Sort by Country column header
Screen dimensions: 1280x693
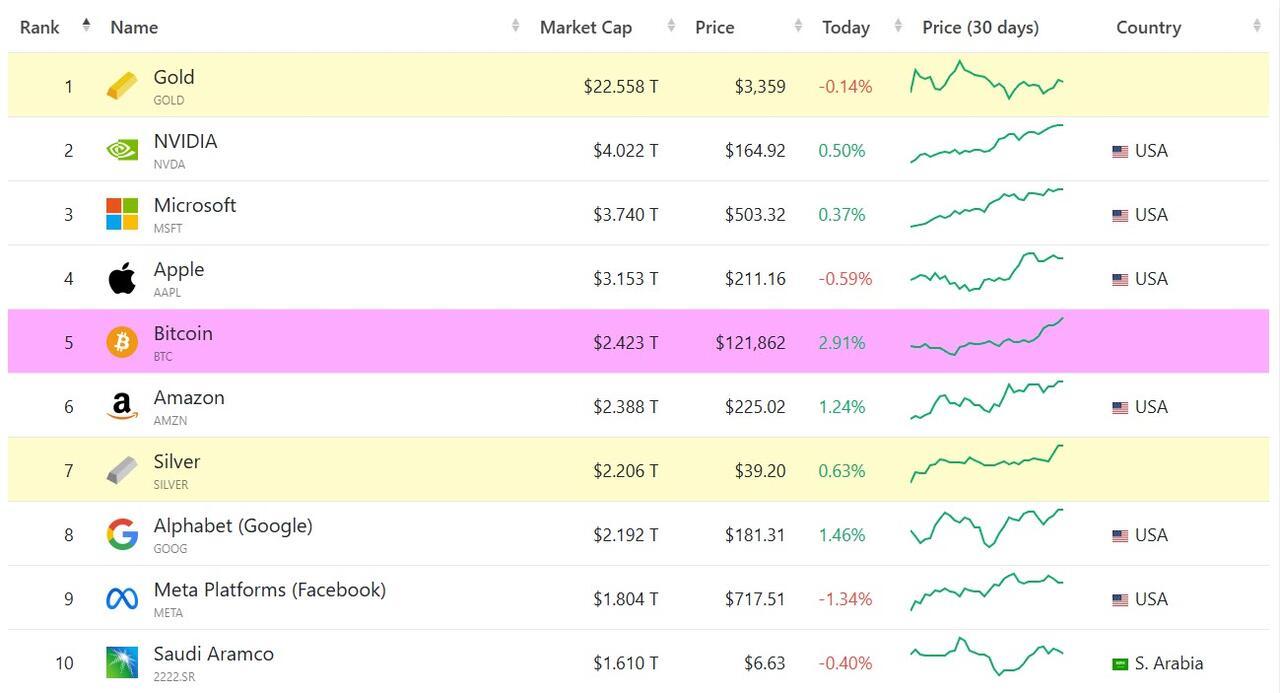(1148, 28)
